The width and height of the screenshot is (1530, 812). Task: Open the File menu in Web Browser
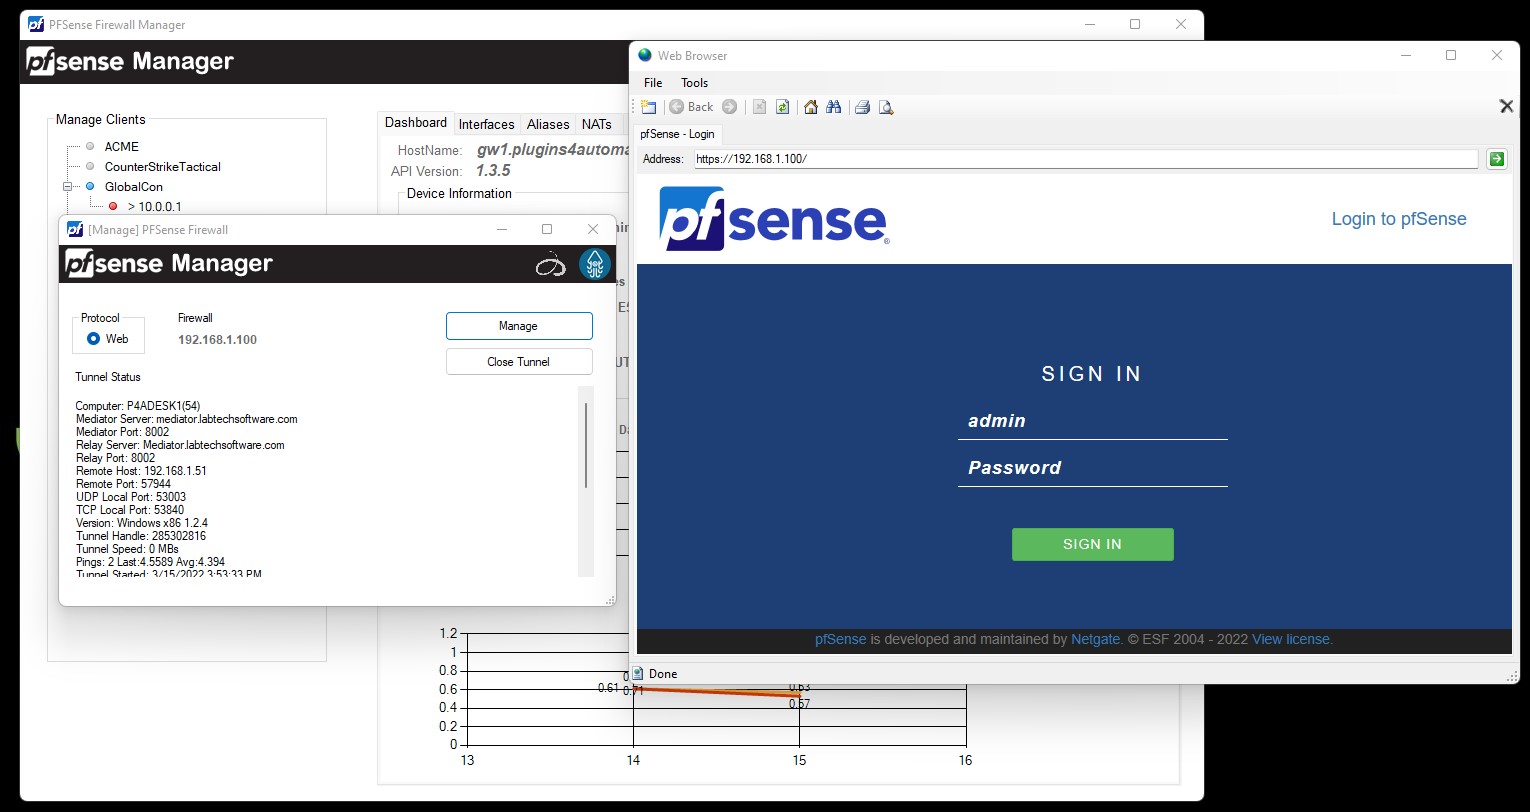tap(653, 83)
